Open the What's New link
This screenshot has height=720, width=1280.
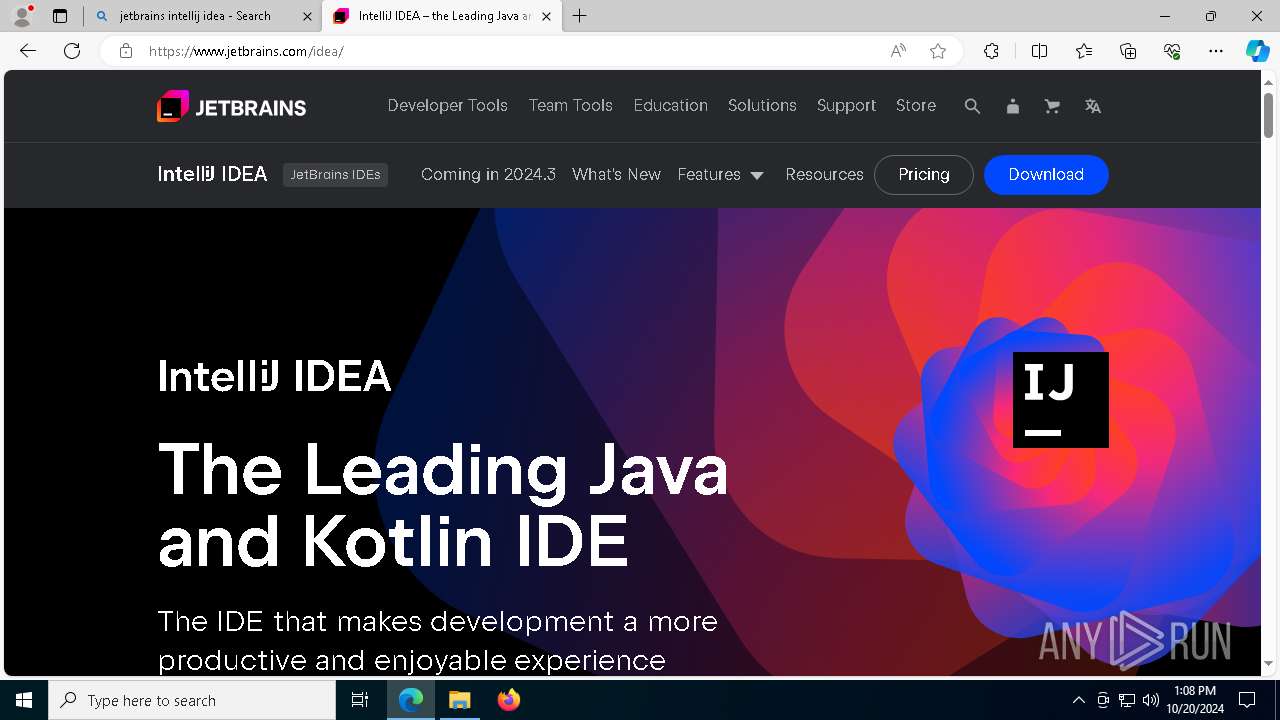click(616, 174)
